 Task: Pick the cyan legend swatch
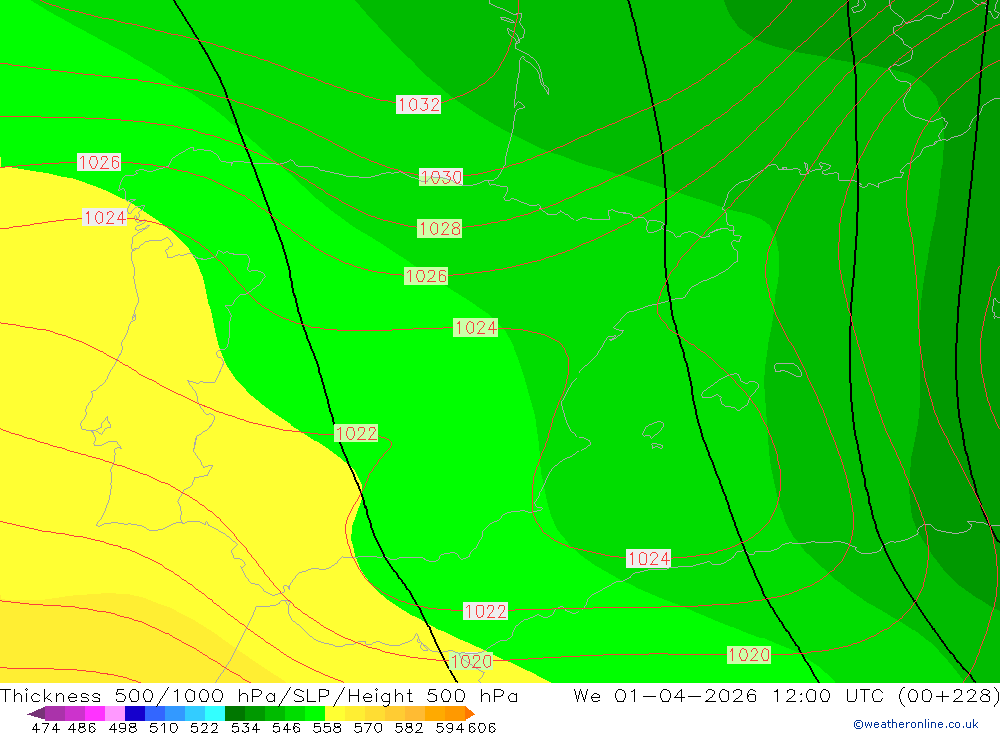[215, 713]
